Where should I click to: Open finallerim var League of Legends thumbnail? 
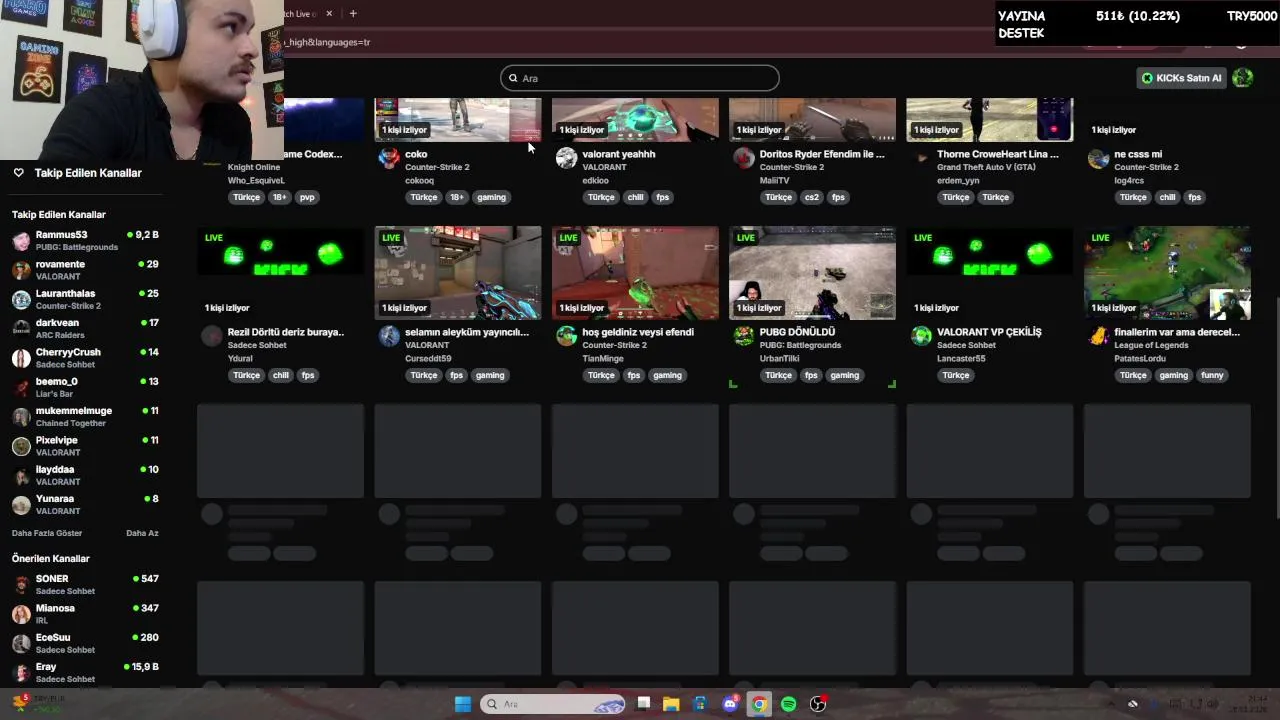point(1167,273)
